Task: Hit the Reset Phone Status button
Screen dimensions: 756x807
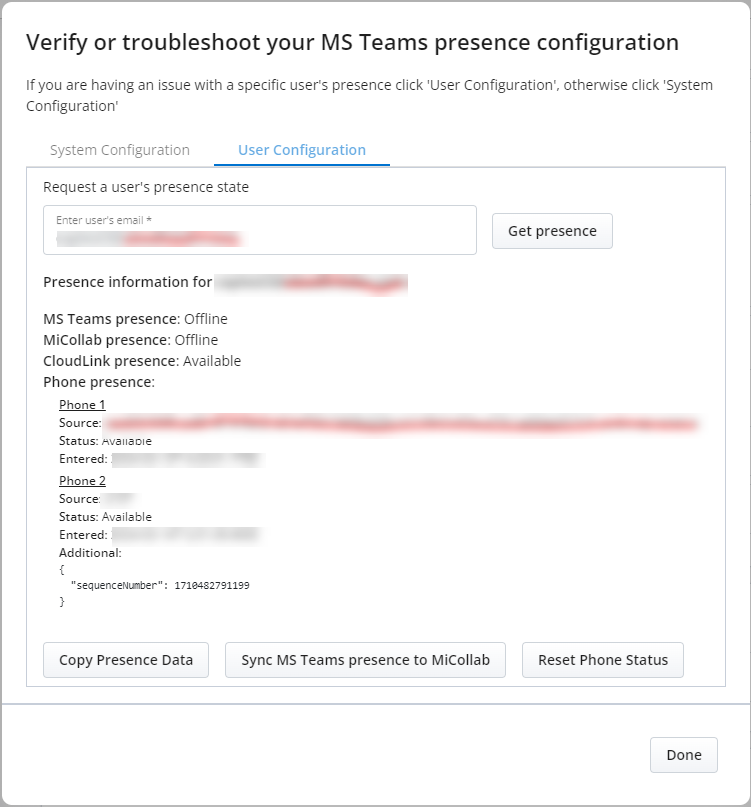Action: [602, 660]
